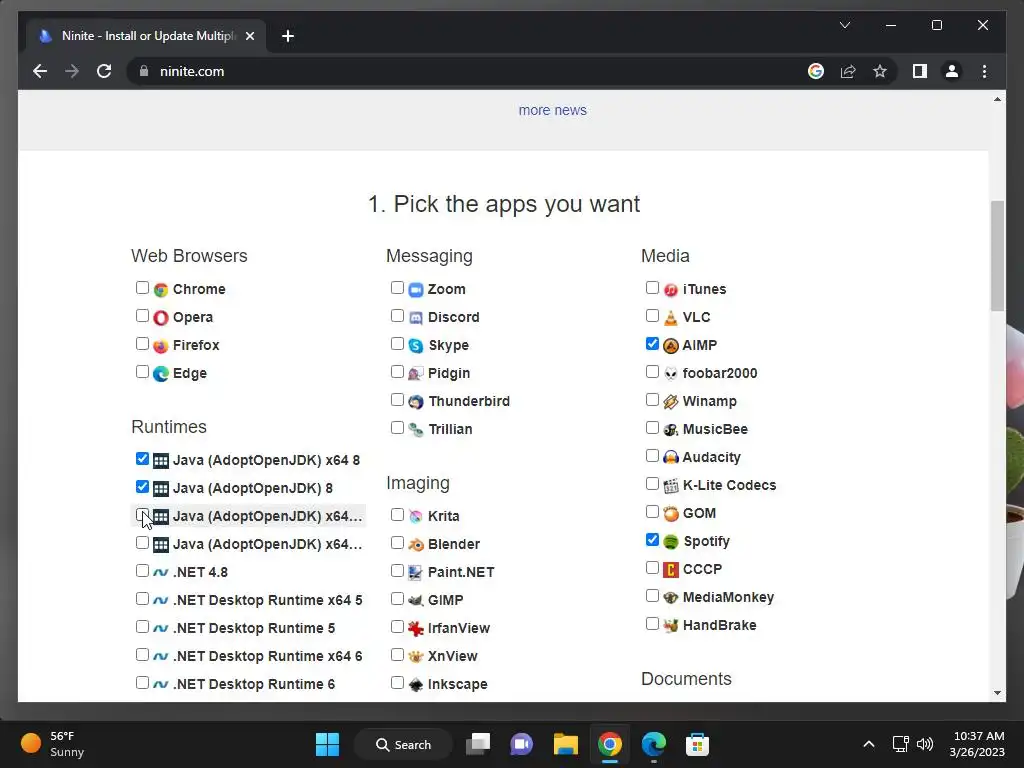Click the Pidgin label
The image size is (1024, 768).
coord(449,374)
